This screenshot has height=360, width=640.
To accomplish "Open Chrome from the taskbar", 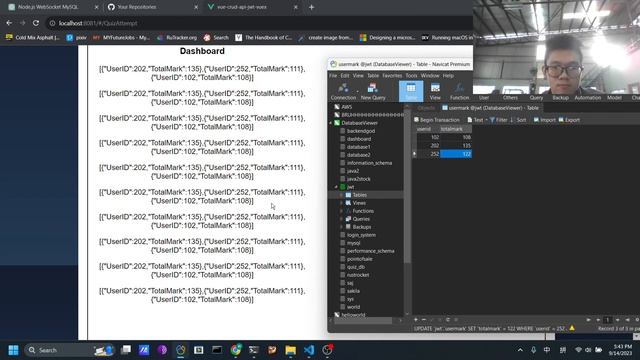I will pyautogui.click(x=236, y=350).
